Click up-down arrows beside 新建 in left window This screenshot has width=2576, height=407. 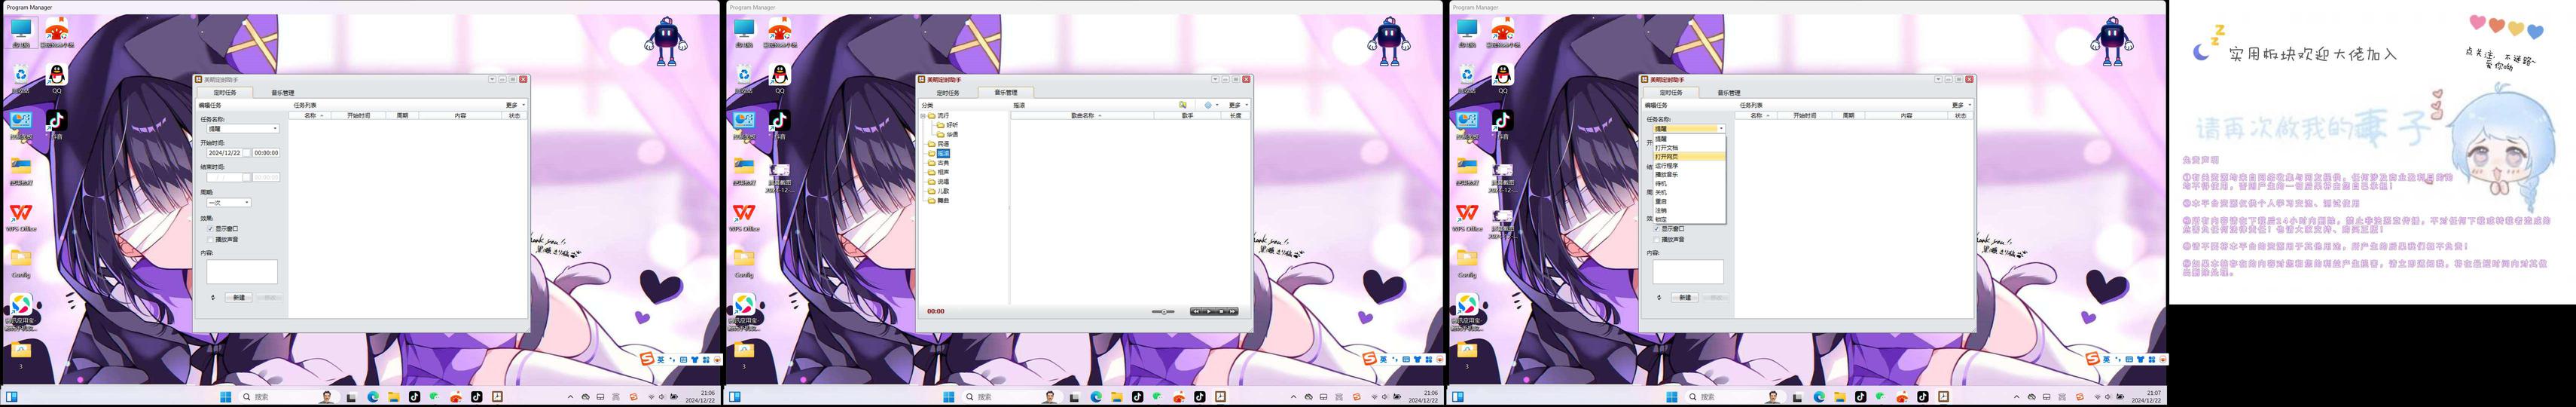point(213,297)
